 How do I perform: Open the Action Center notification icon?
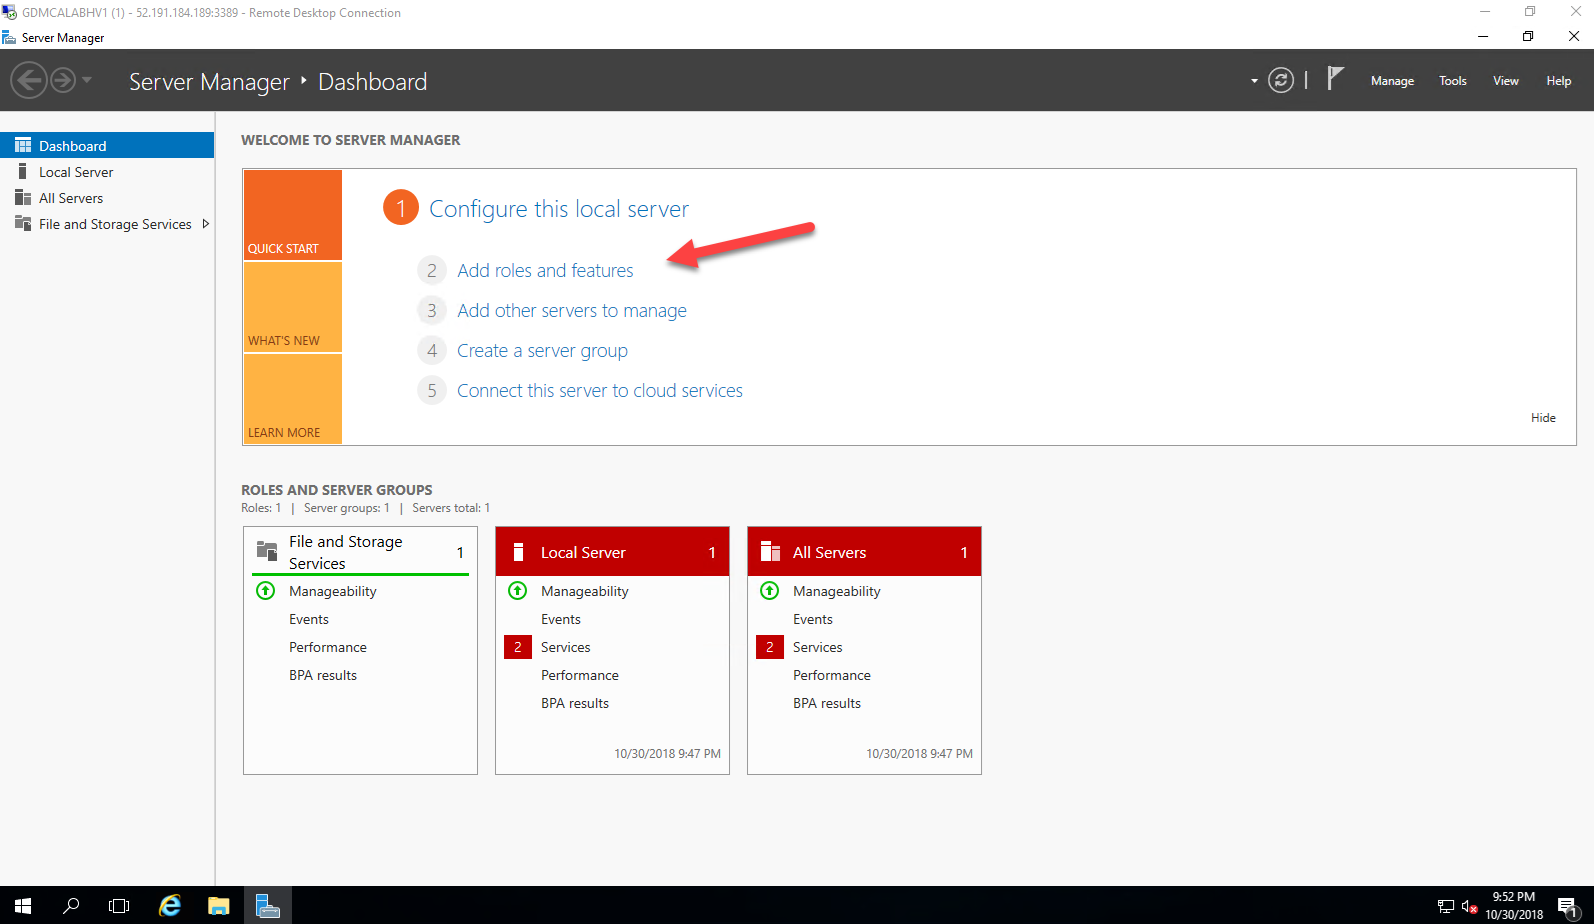[x=1568, y=906]
